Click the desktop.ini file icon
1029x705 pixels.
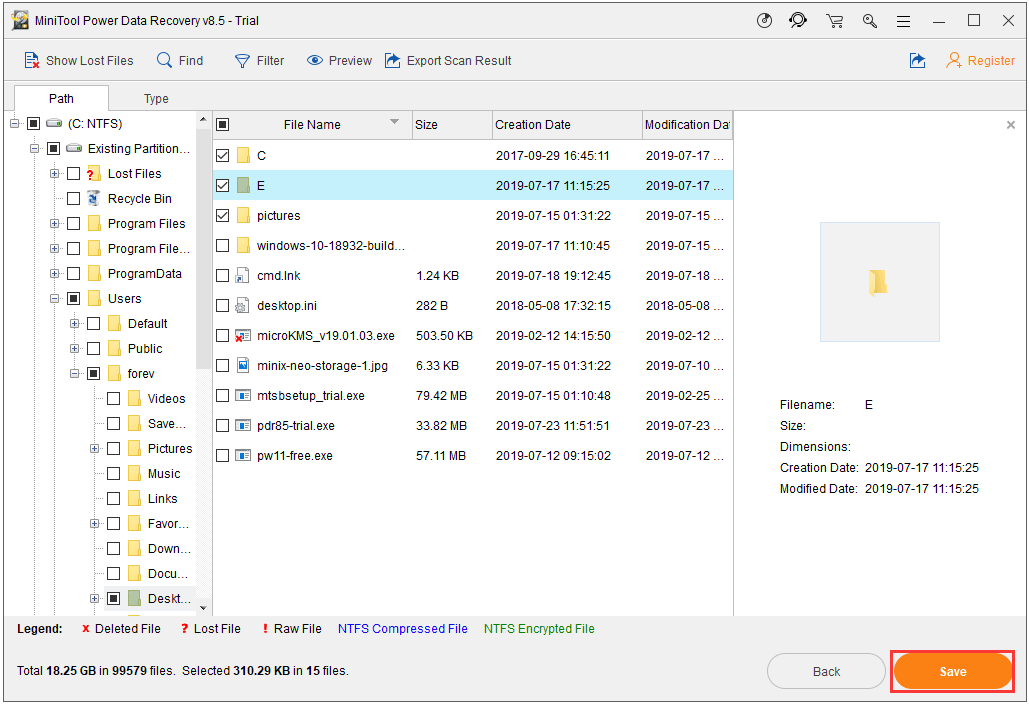[243, 306]
